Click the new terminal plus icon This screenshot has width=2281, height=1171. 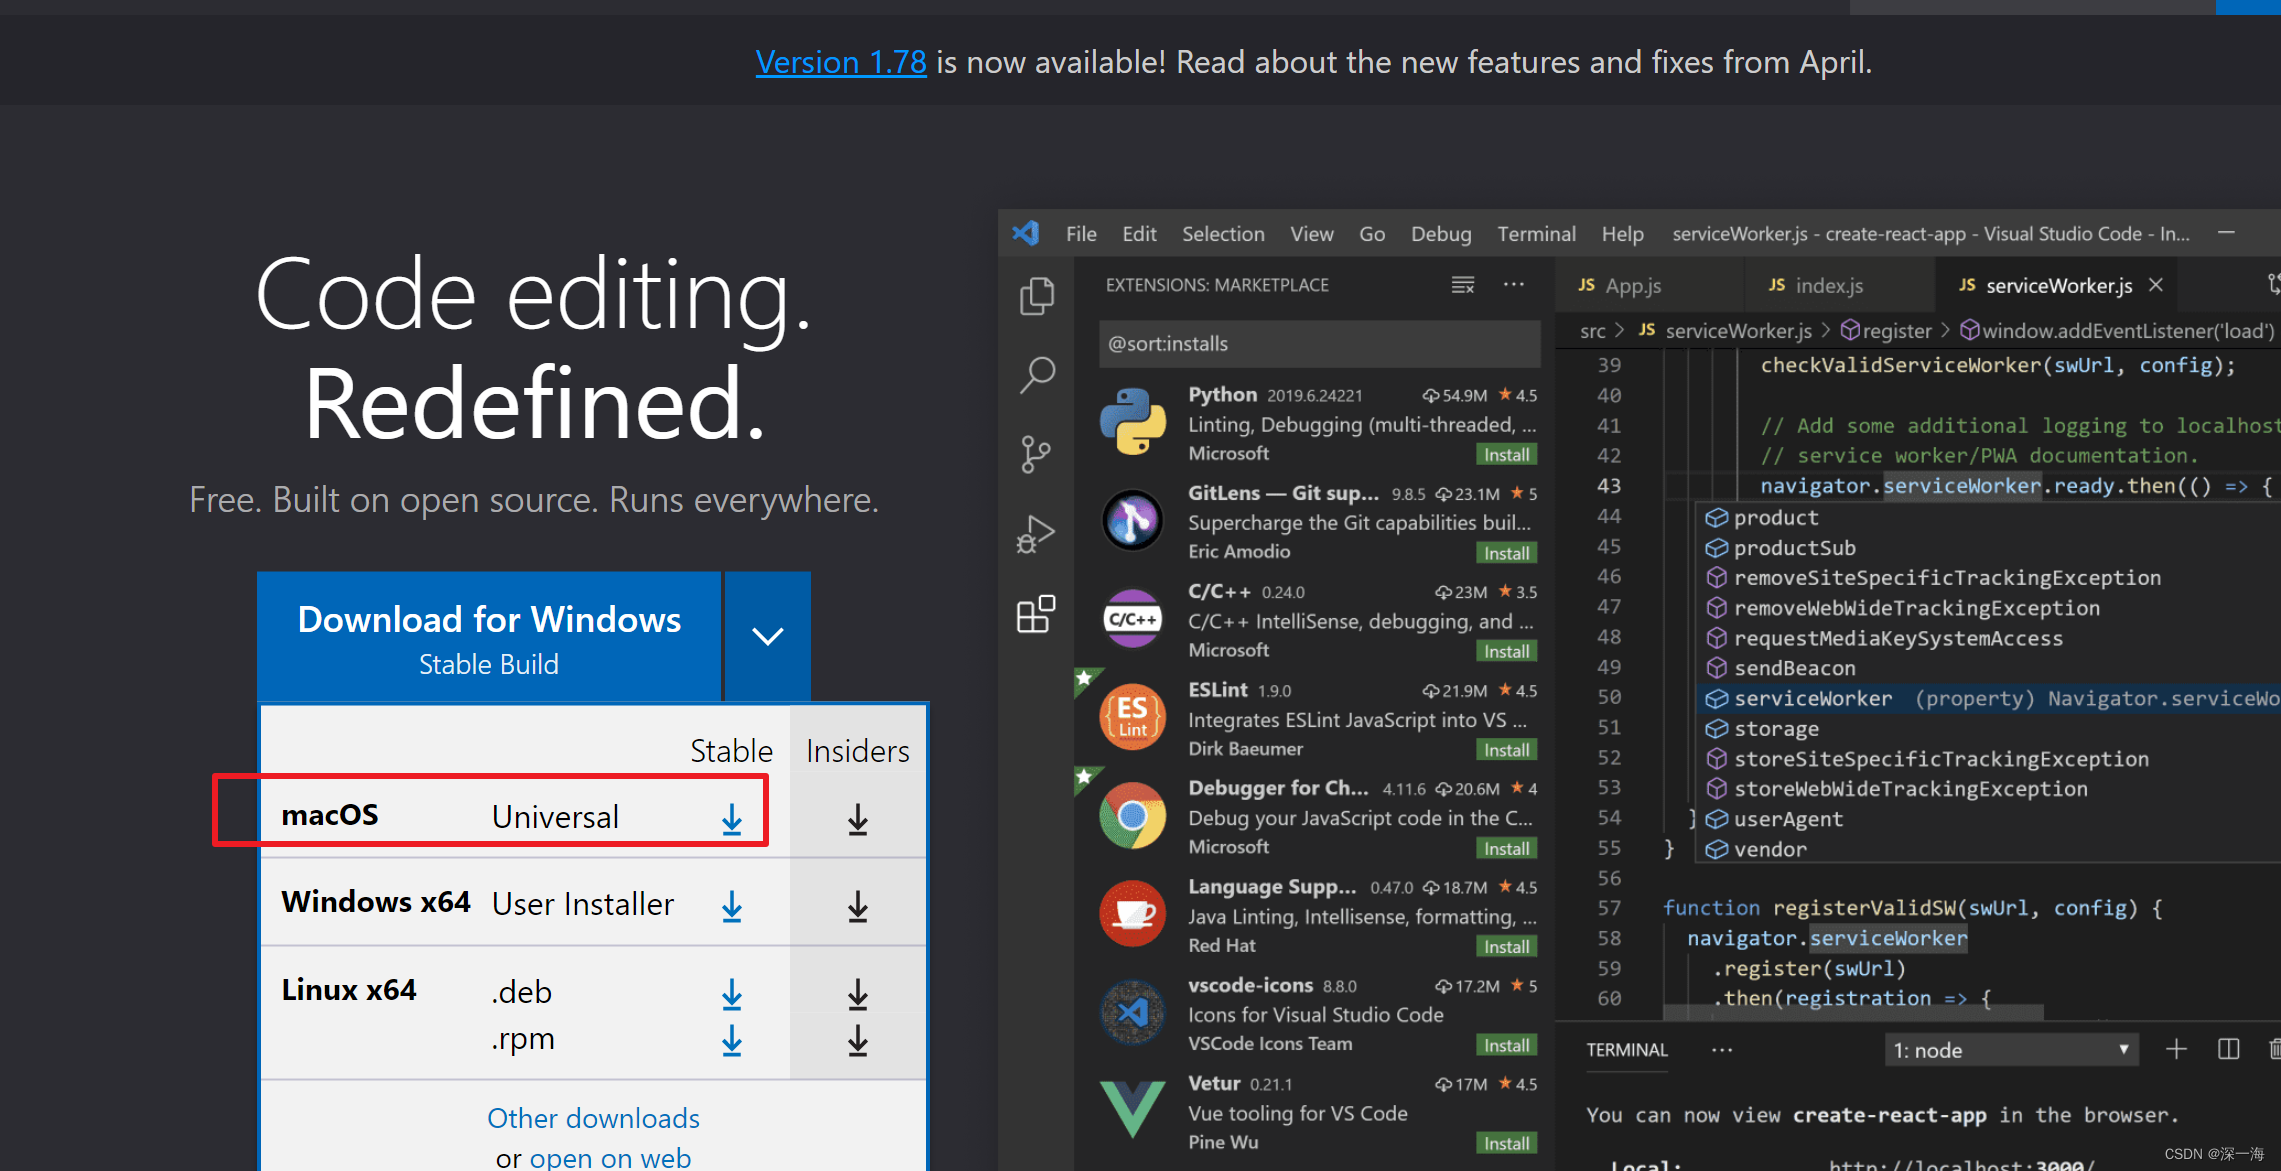tap(2176, 1049)
